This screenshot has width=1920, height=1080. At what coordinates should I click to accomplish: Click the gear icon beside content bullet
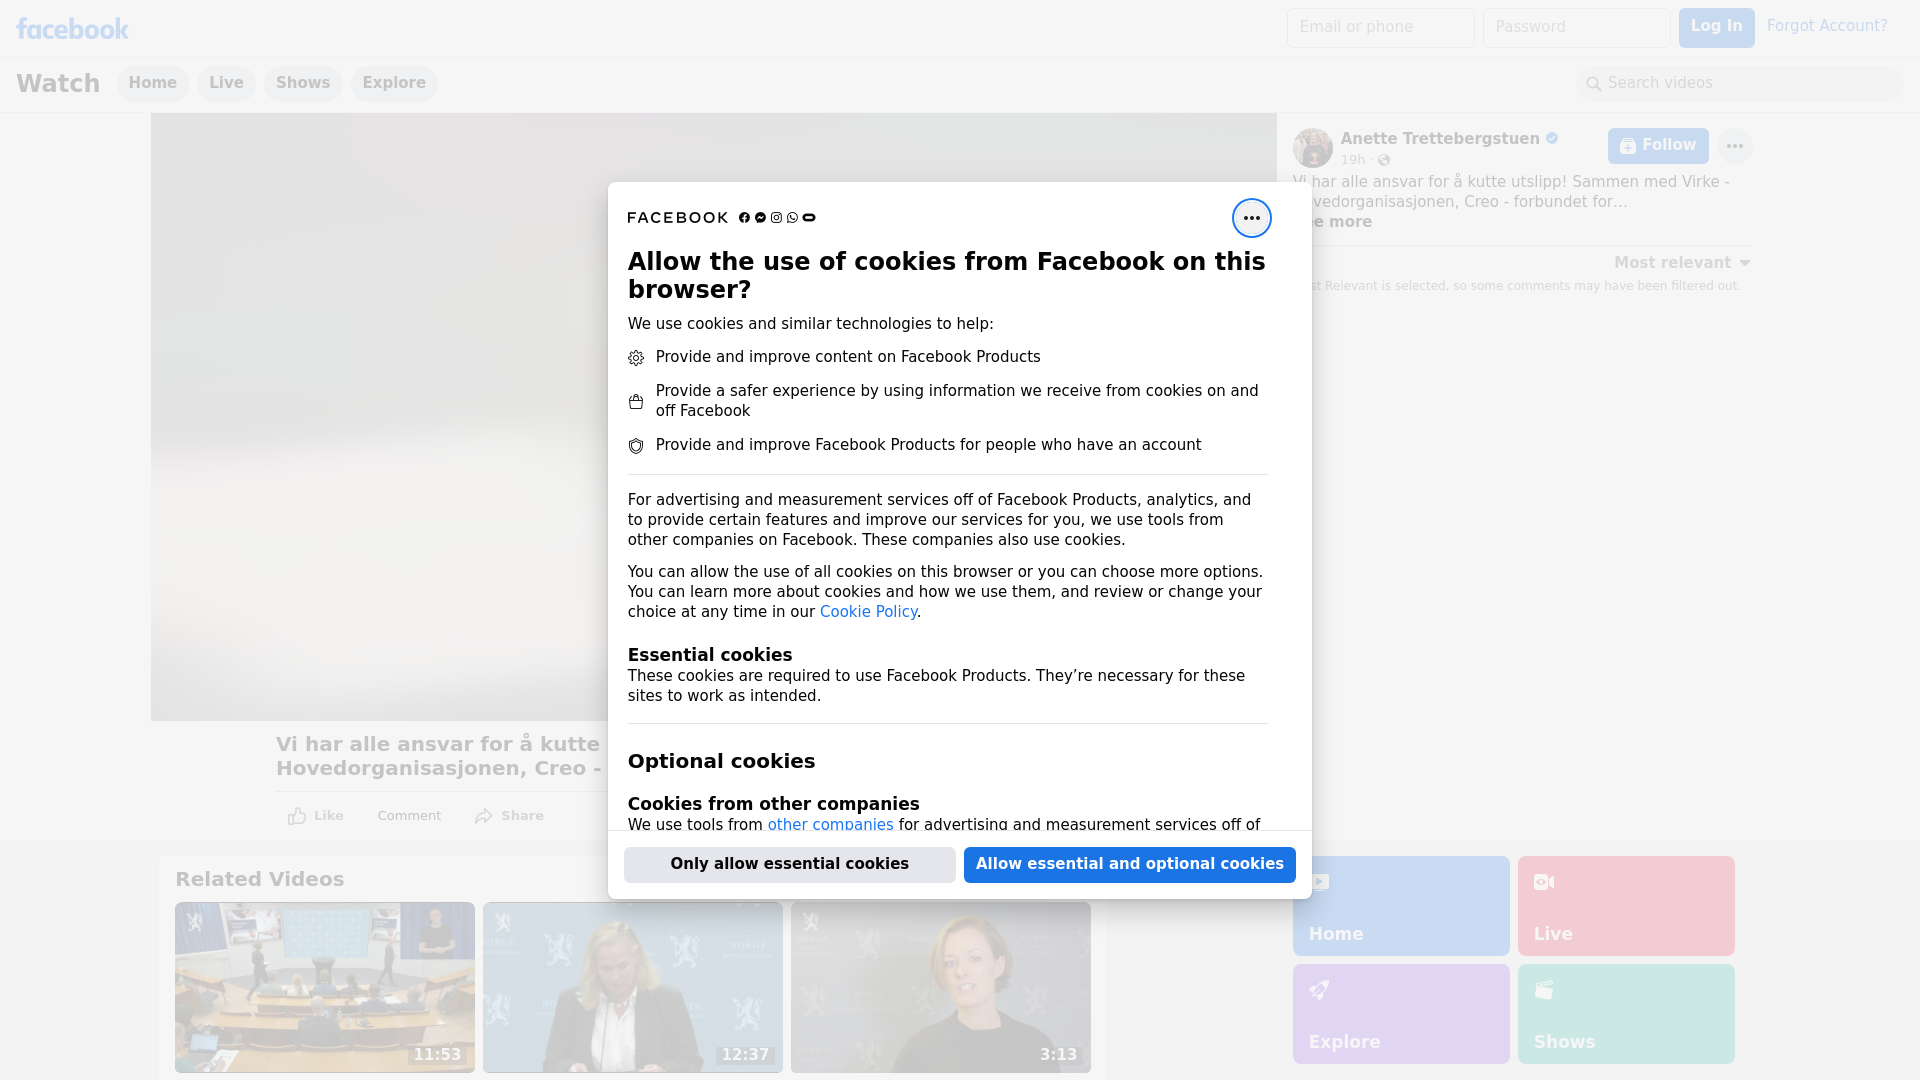[x=636, y=358]
